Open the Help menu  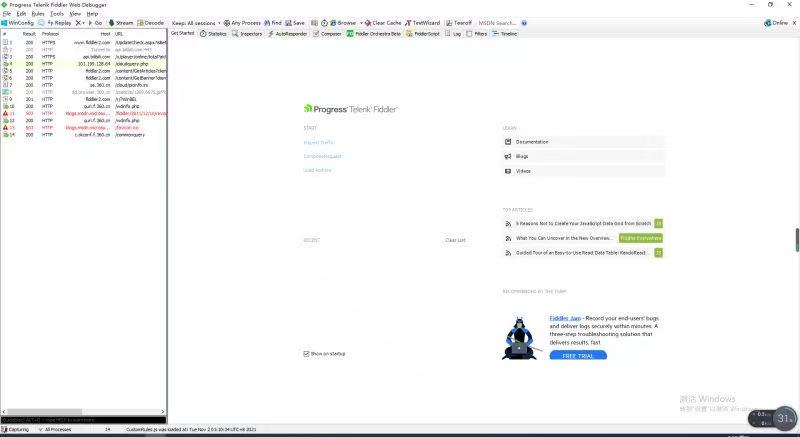click(x=92, y=14)
